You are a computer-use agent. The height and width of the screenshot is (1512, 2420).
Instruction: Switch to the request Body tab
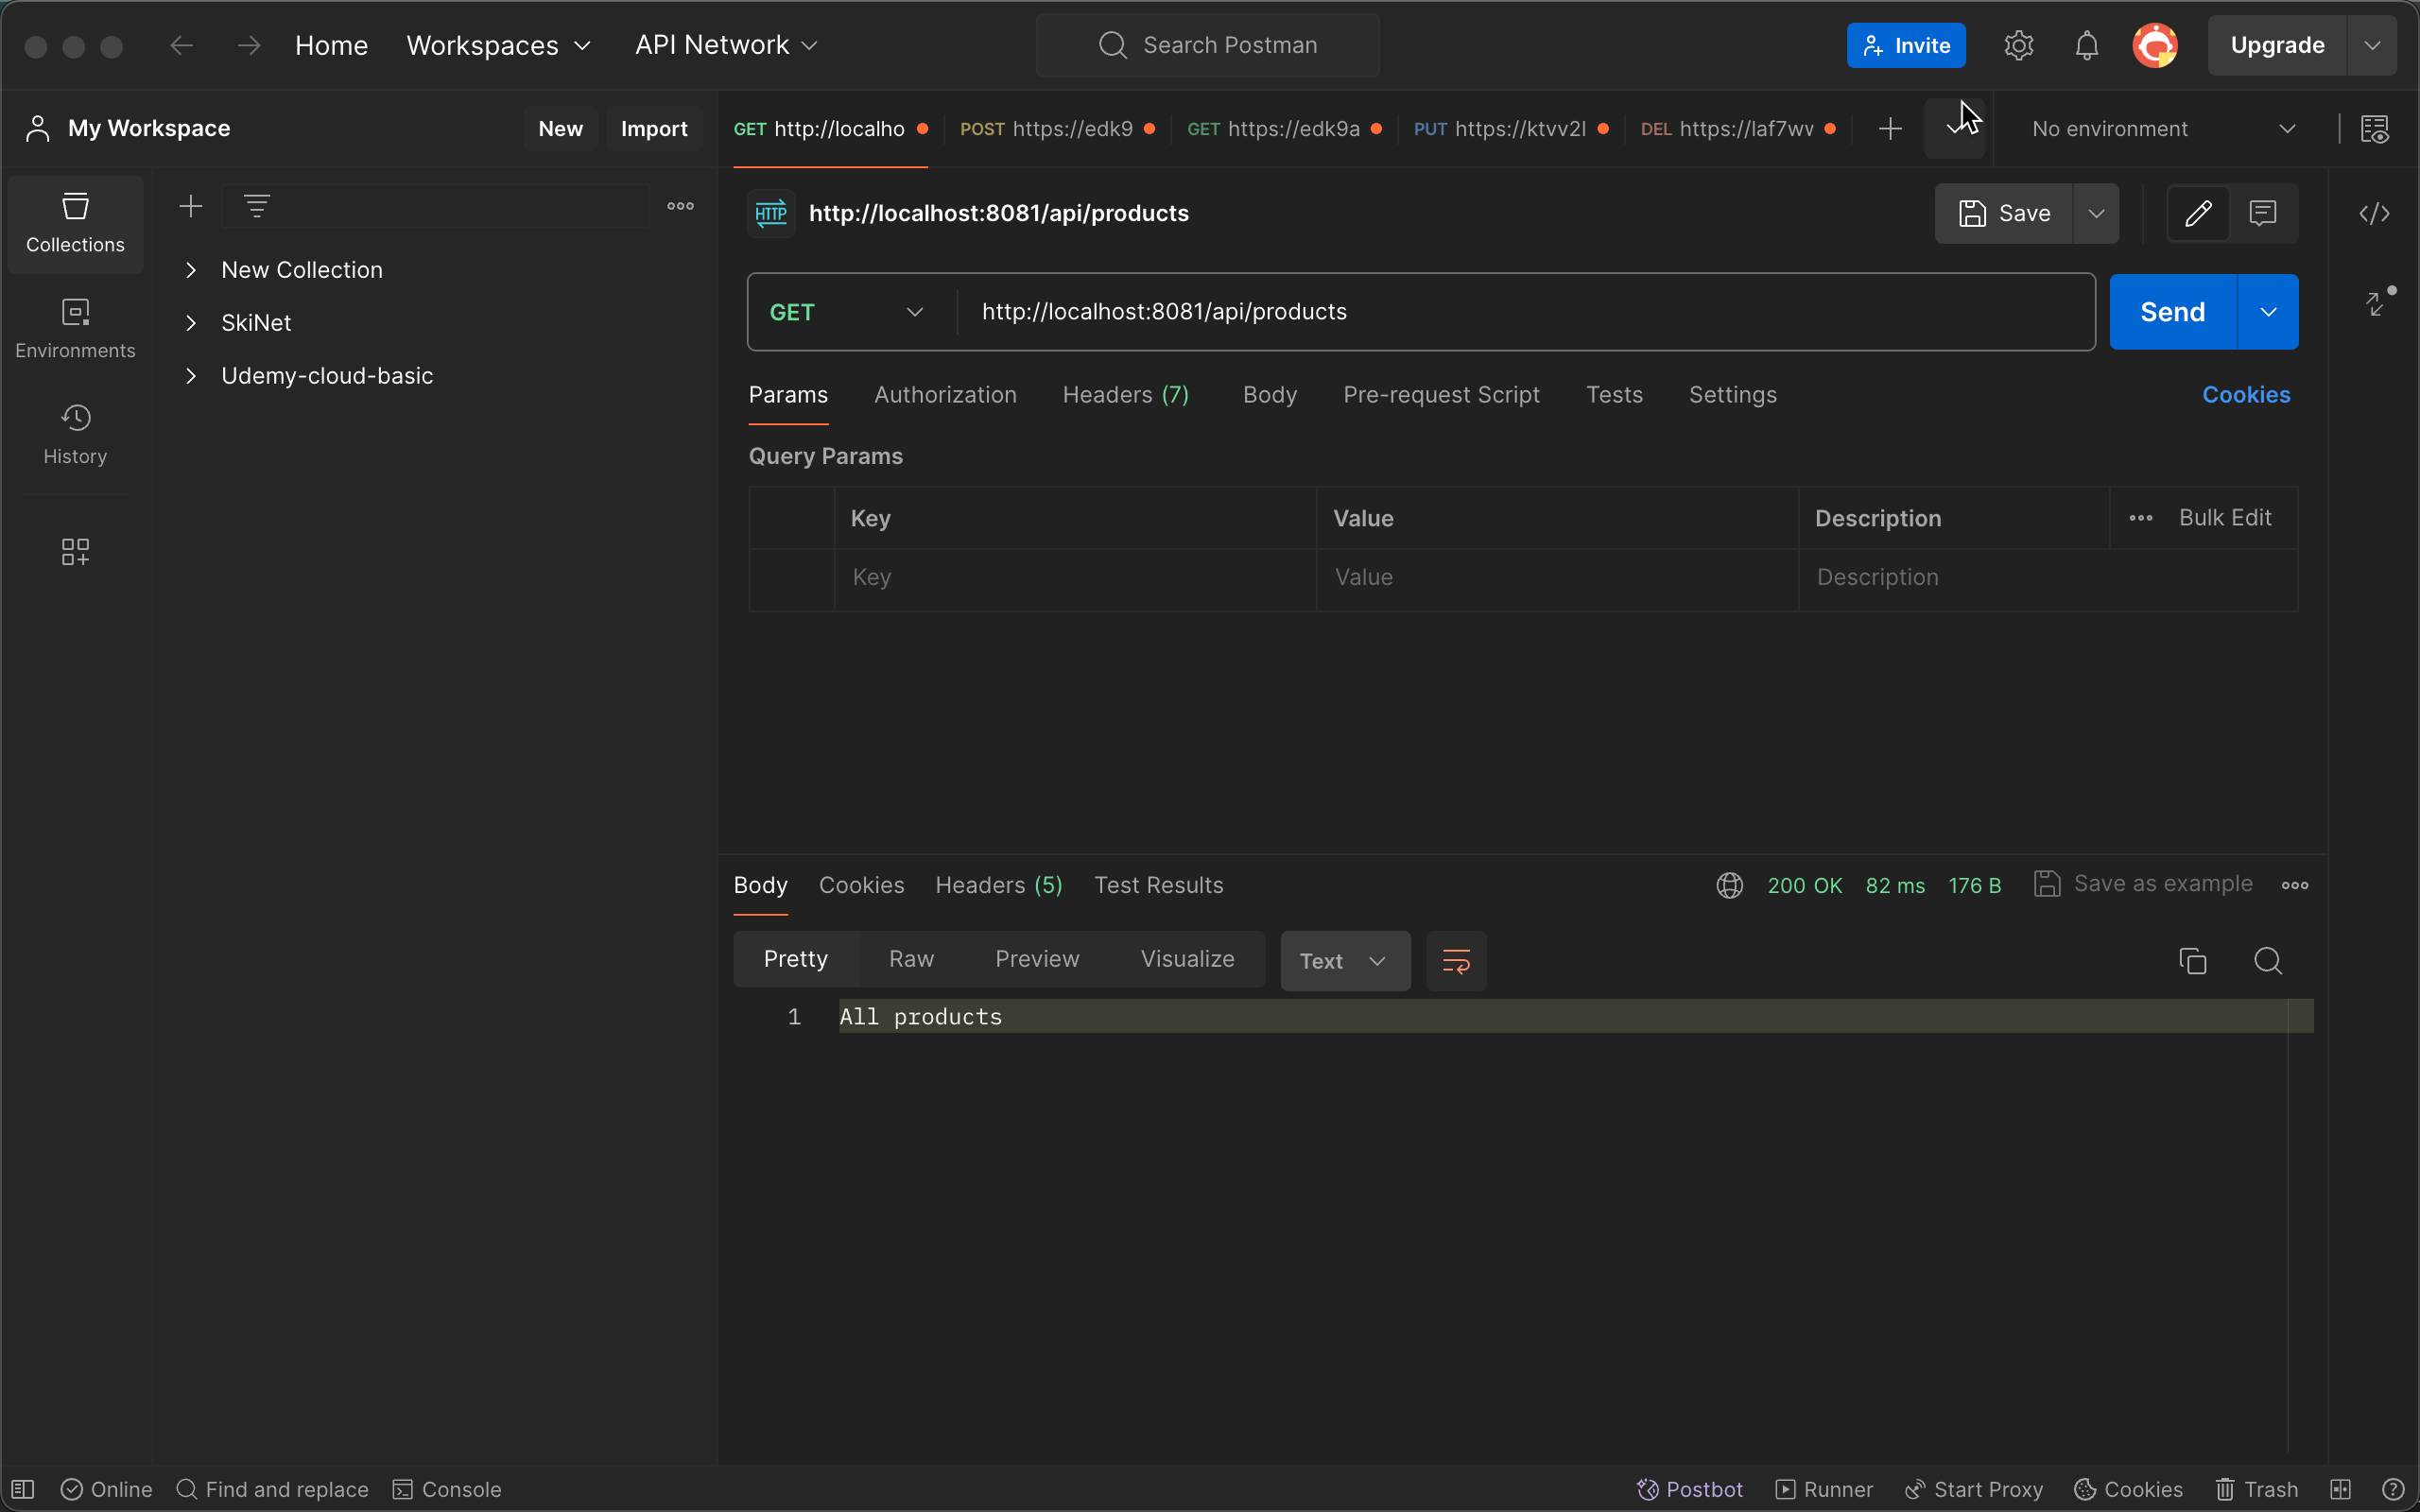1270,395
